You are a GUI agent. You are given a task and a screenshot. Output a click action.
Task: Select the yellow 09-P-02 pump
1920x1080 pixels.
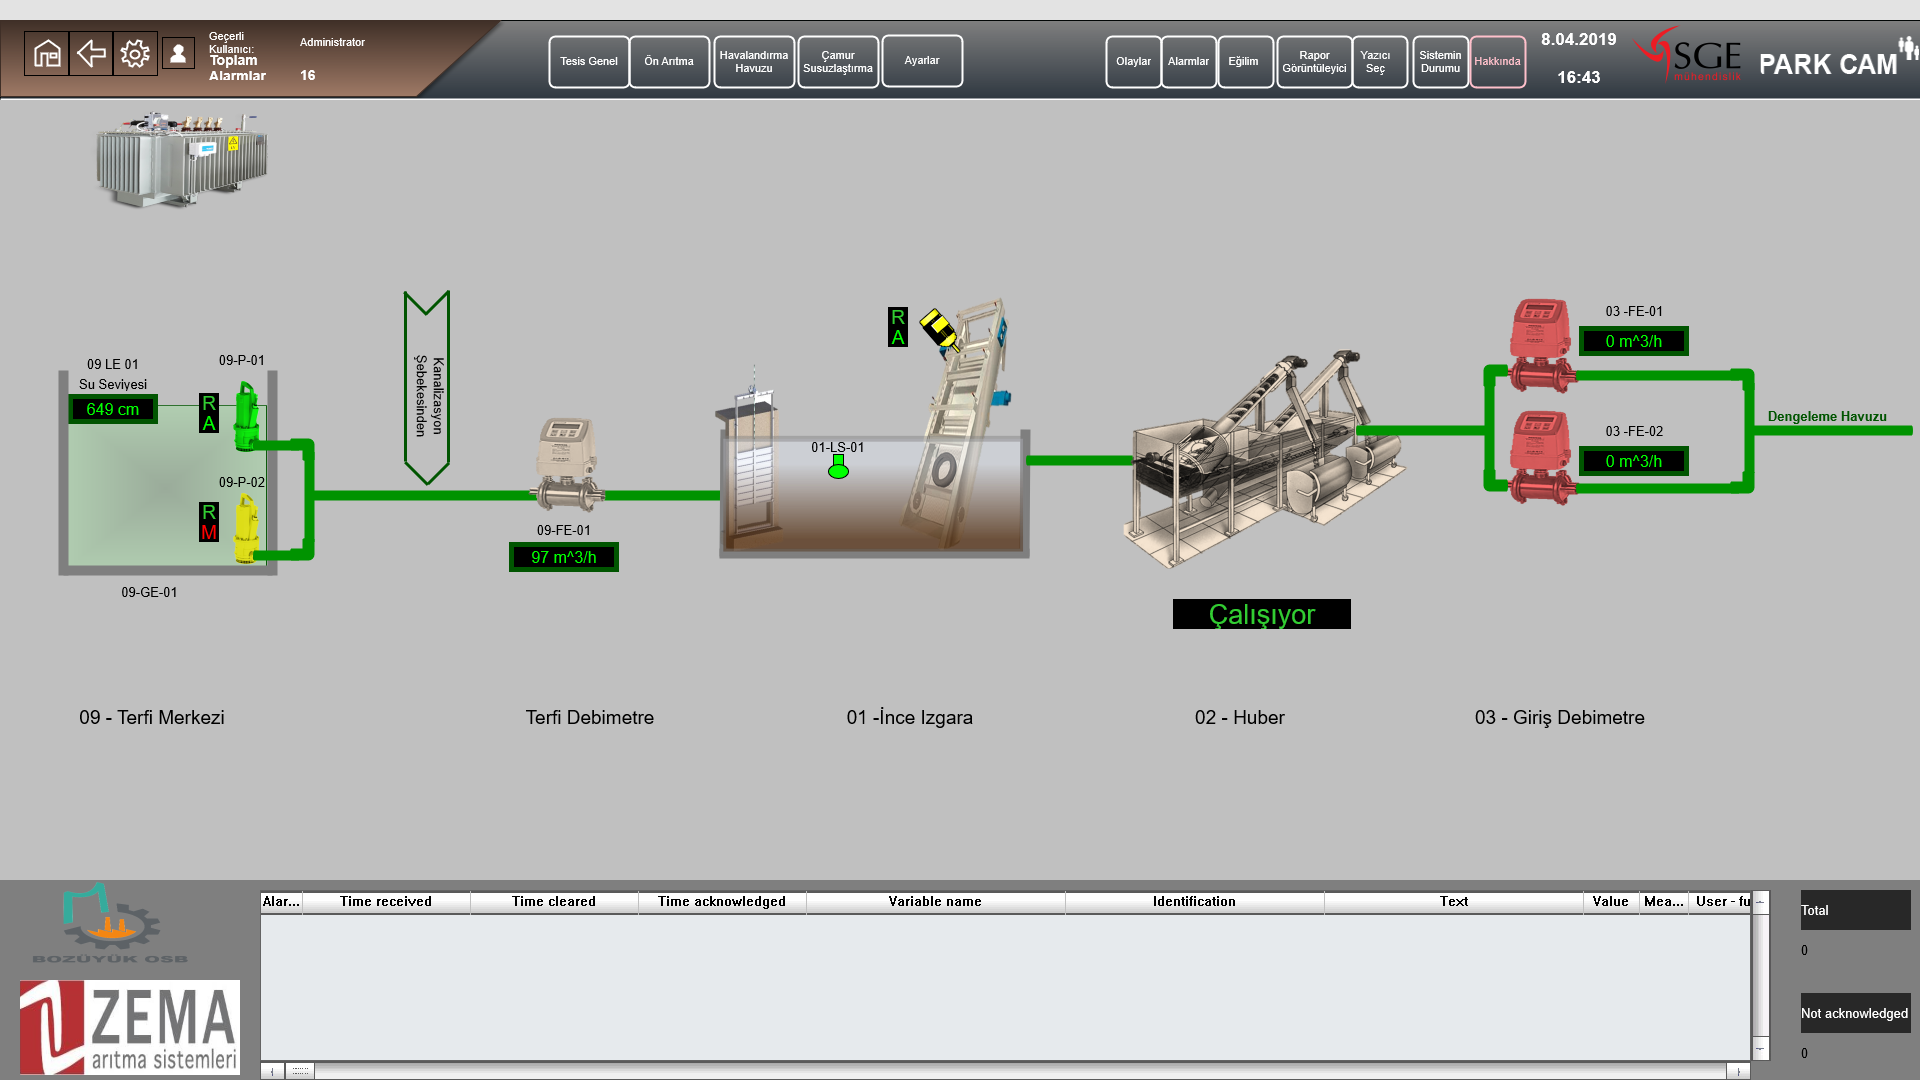246,530
